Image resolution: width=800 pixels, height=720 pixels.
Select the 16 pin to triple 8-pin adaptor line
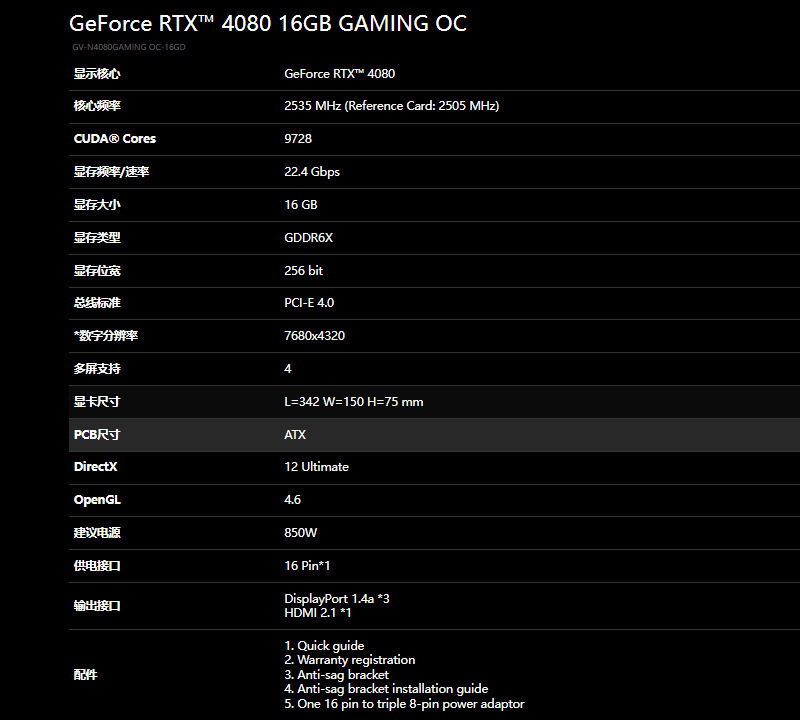(x=404, y=704)
